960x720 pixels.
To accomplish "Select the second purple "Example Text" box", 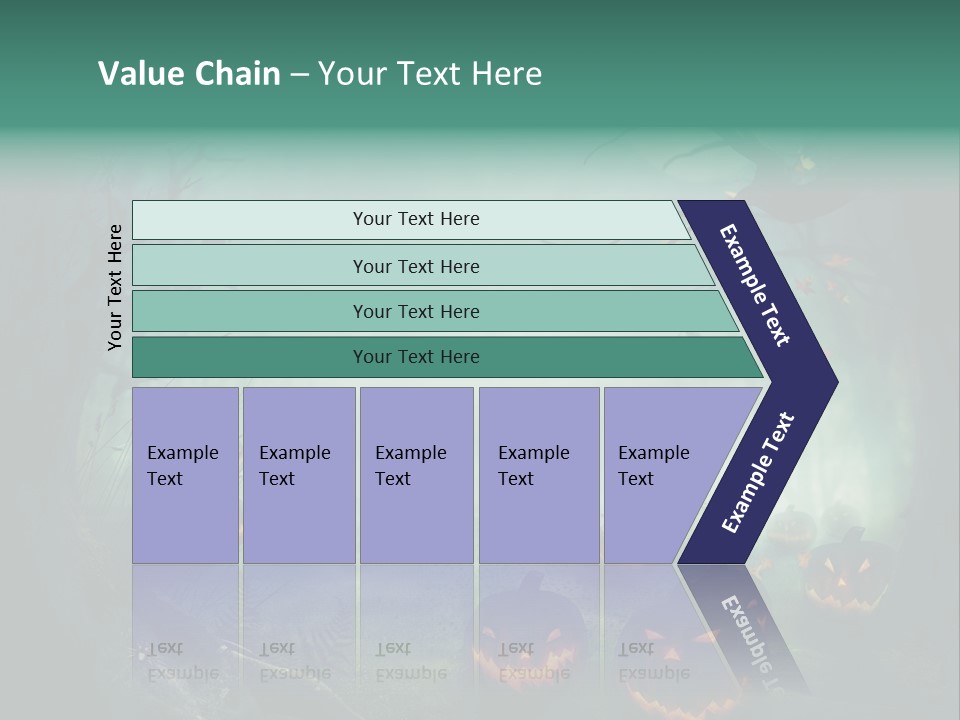I will point(298,474).
